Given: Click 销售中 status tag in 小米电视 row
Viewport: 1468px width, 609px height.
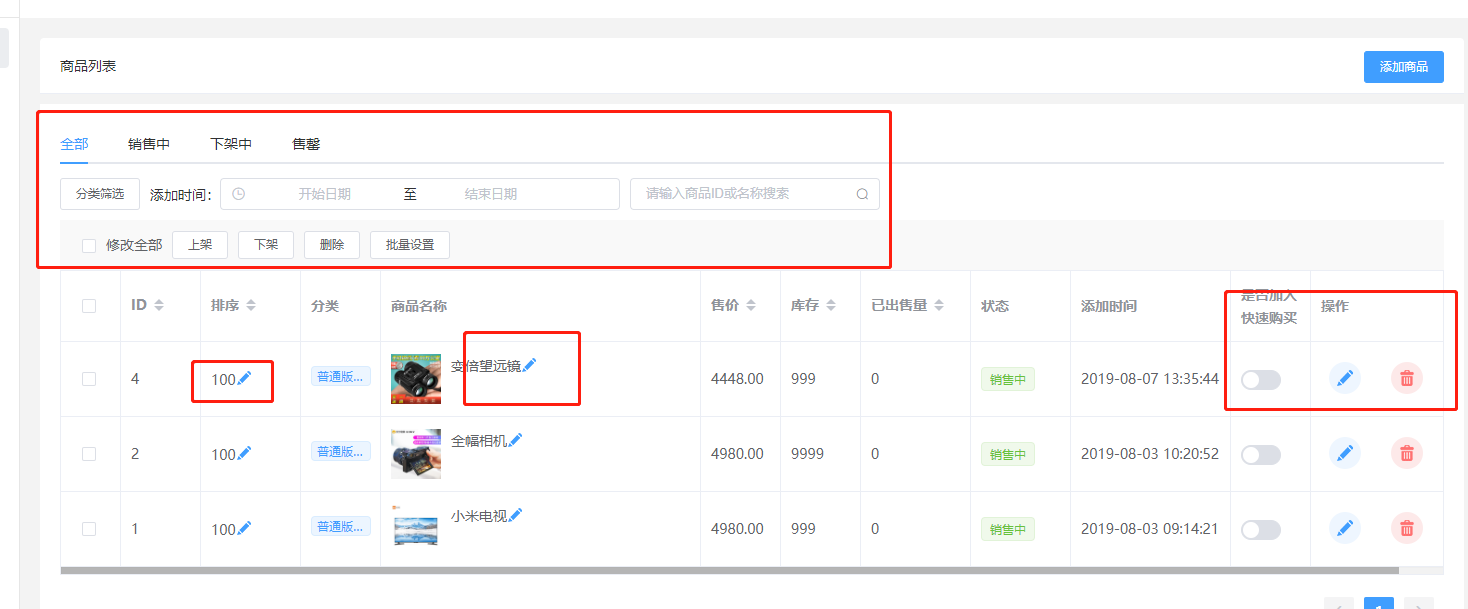Looking at the screenshot, I should click(1008, 530).
